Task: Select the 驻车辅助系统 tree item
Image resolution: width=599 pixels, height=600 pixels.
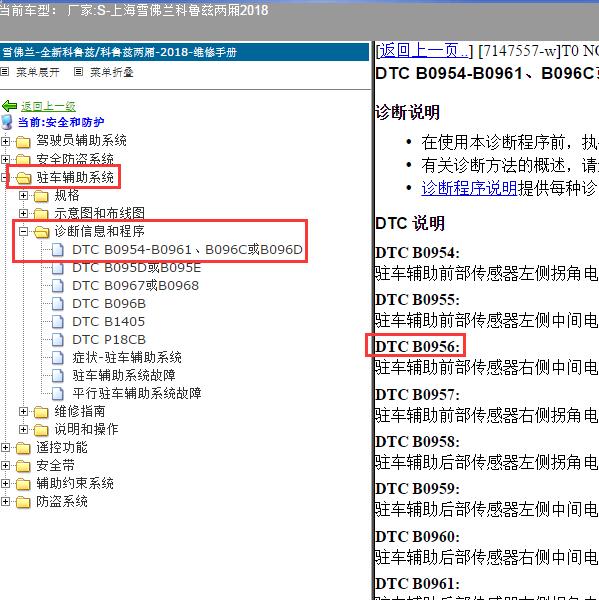Action: click(75, 177)
